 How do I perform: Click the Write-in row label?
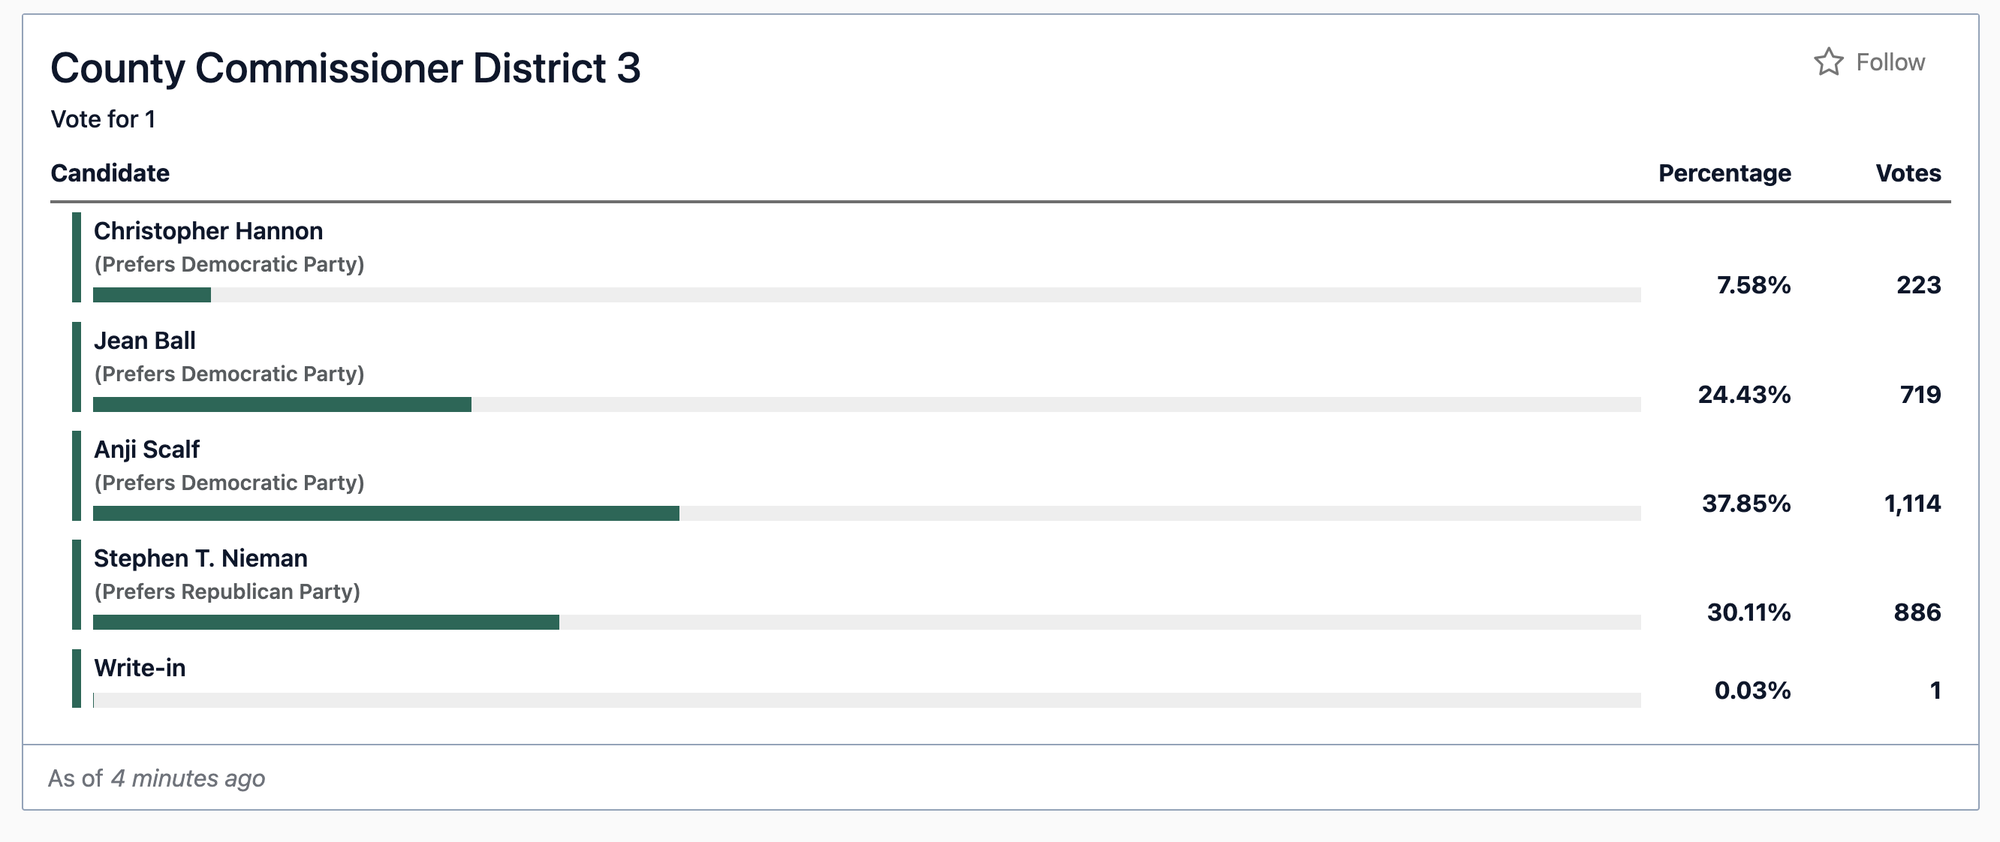tap(140, 668)
